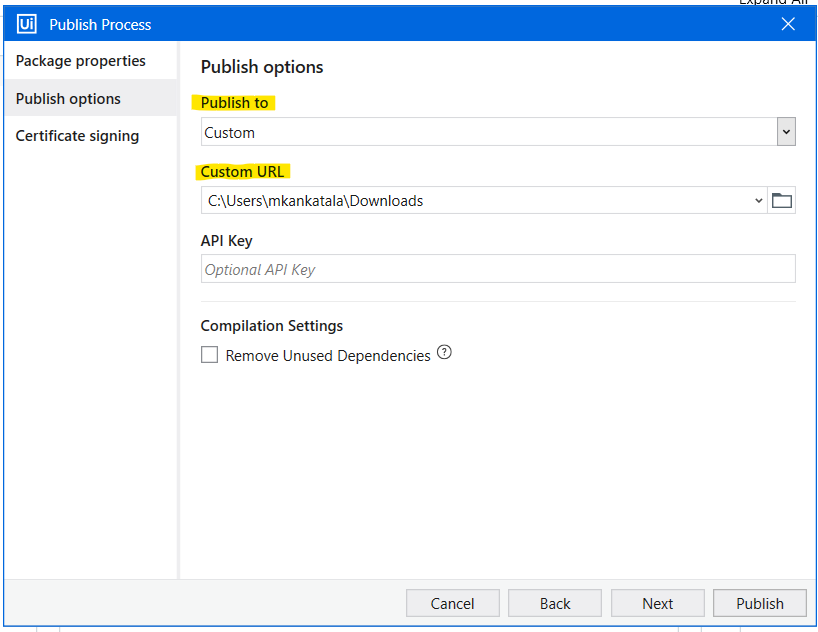Image resolution: width=818 pixels, height=632 pixels.
Task: Close the Publish Process dialog
Action: [x=788, y=24]
